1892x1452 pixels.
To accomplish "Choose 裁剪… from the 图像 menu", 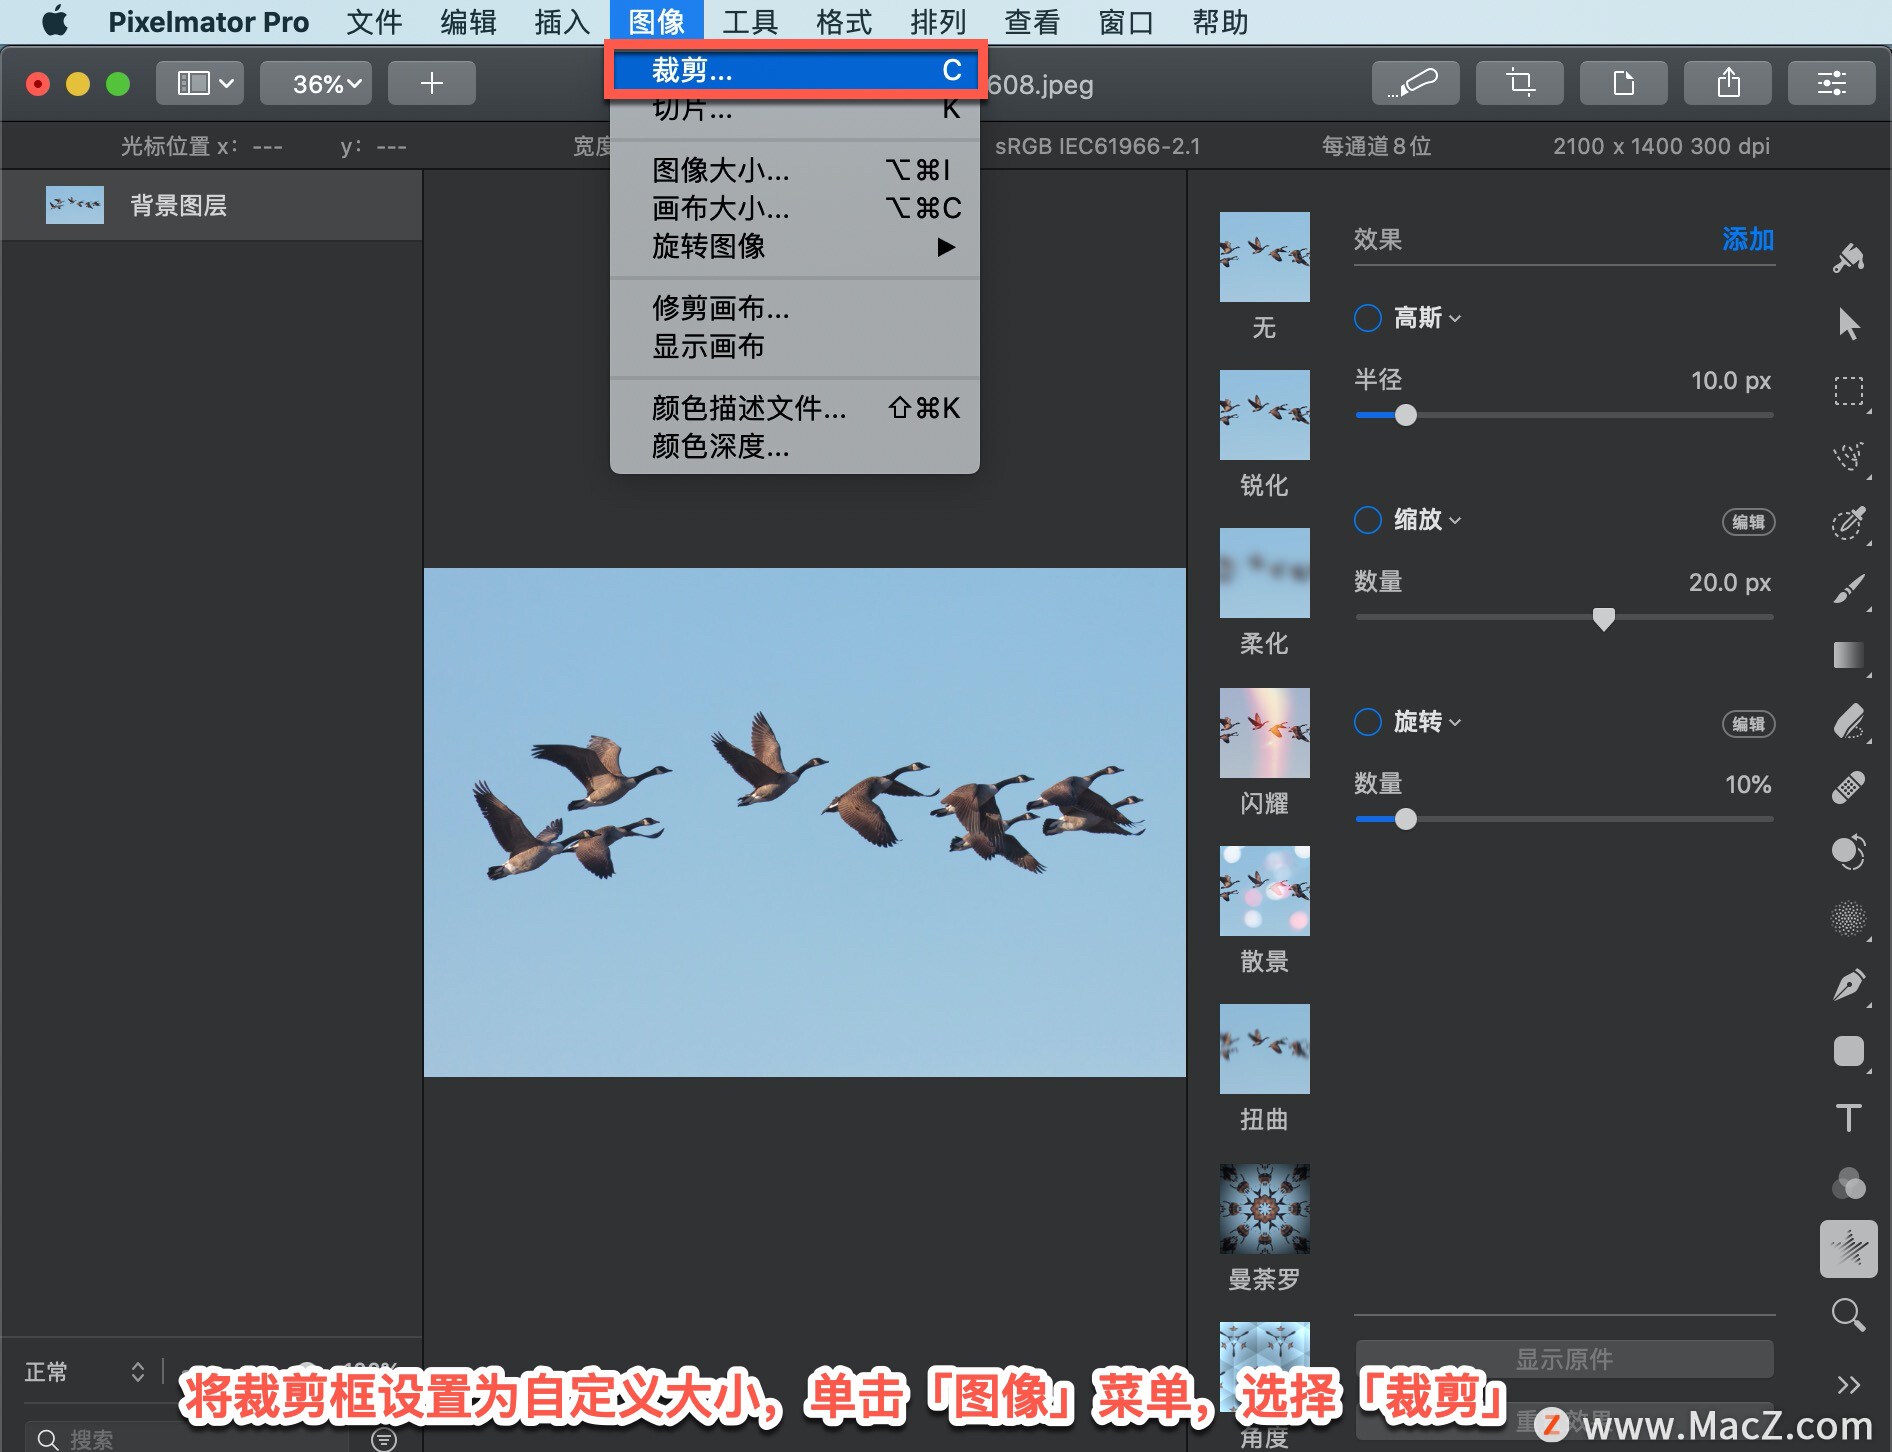I will (794, 70).
